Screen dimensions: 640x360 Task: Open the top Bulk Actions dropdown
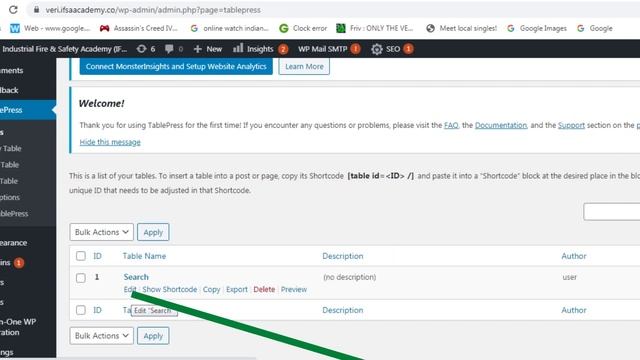(101, 232)
